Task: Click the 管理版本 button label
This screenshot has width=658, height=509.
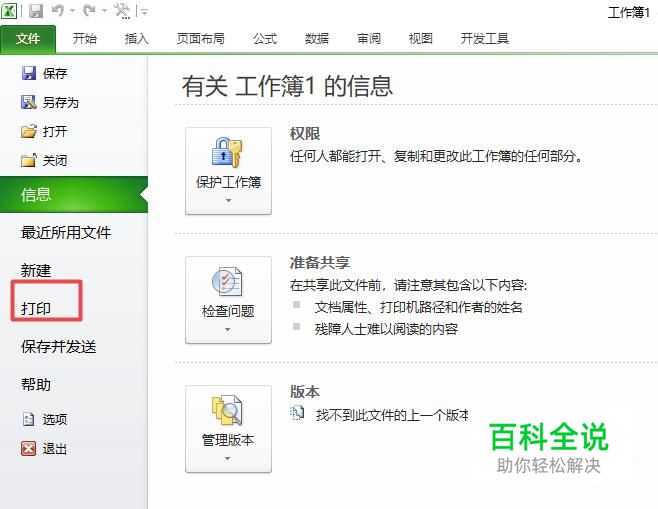Action: pyautogui.click(x=228, y=440)
